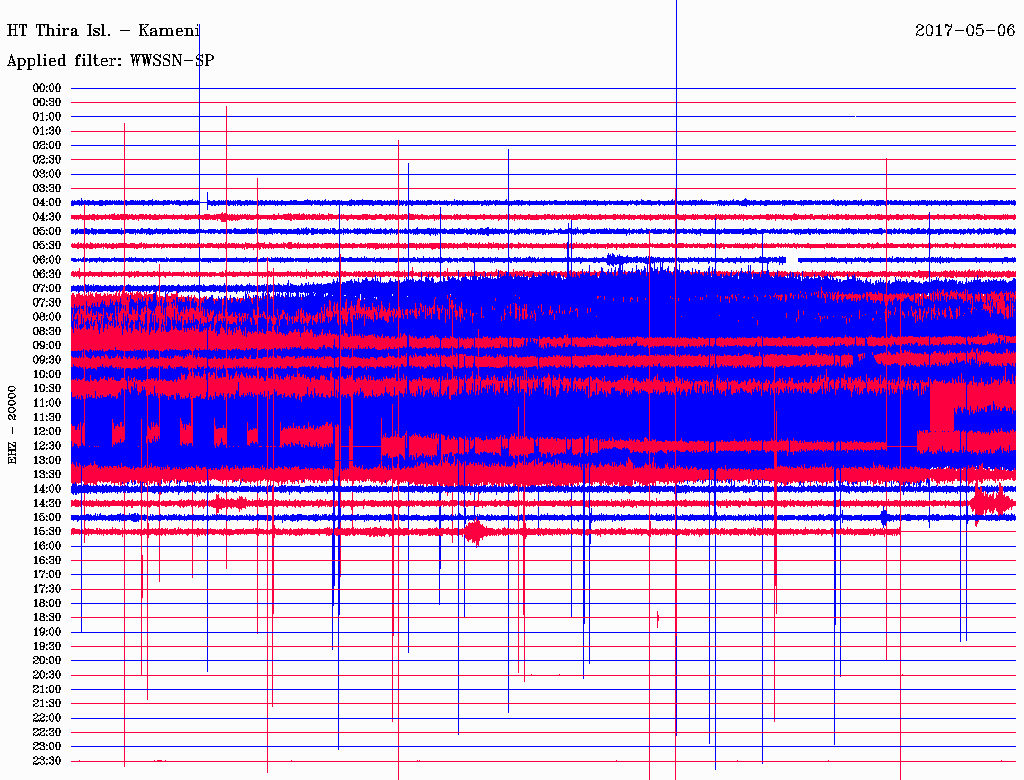Viewport: 1024px width, 780px height.
Task: Click the 22:00 time label
Action: 47,718
